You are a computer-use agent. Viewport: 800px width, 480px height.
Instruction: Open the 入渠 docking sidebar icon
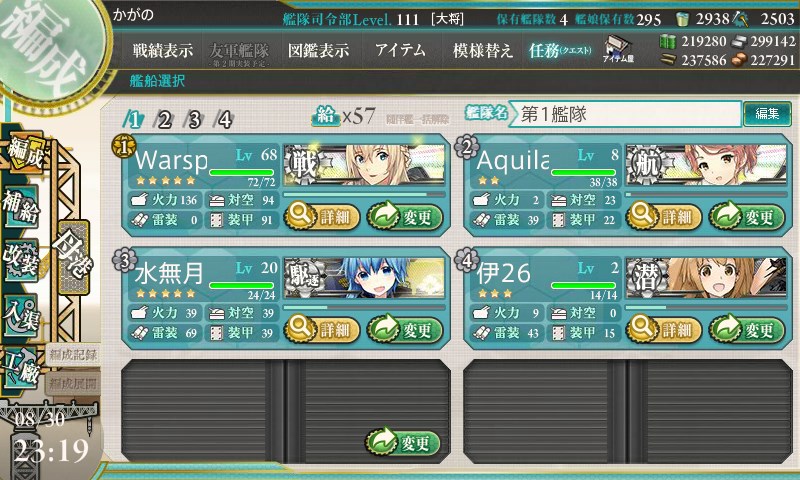[21, 315]
